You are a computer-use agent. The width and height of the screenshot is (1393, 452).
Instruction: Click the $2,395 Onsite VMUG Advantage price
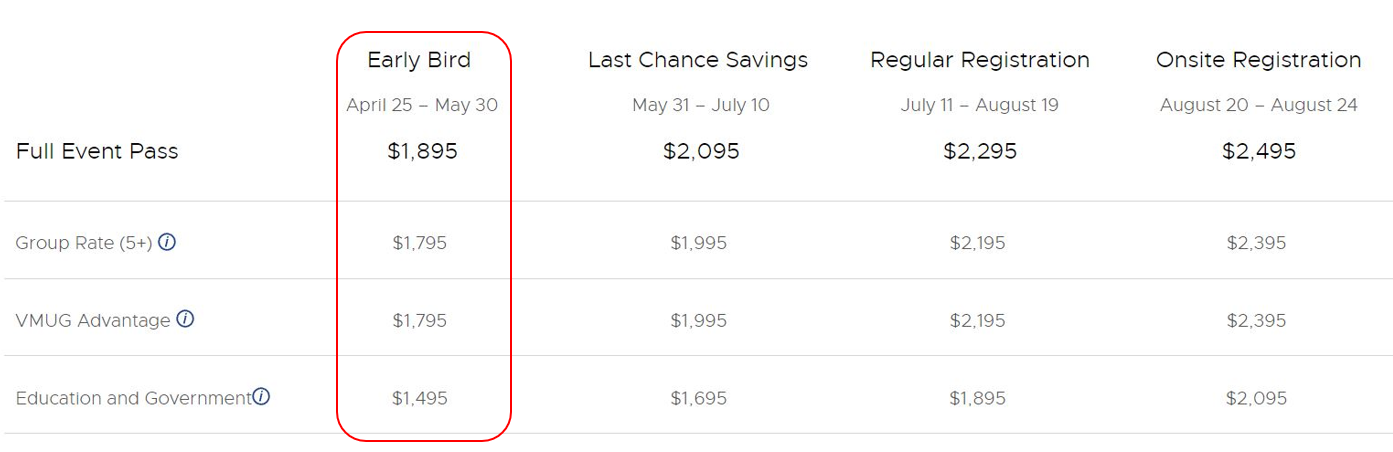pos(1256,321)
